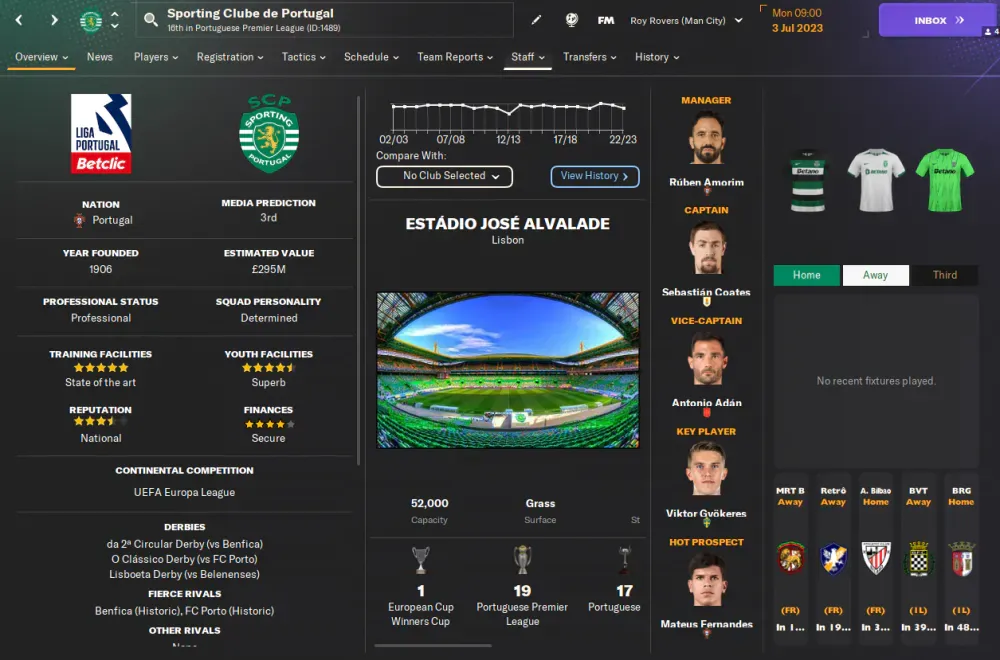This screenshot has height=660, width=1000.
Task: Click the Sporting Clube de Portugal search field
Action: click(x=324, y=20)
